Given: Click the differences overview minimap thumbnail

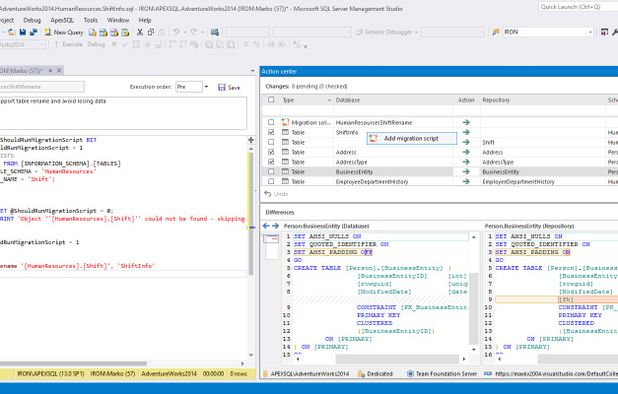Looking at the screenshot, I should 271,247.
